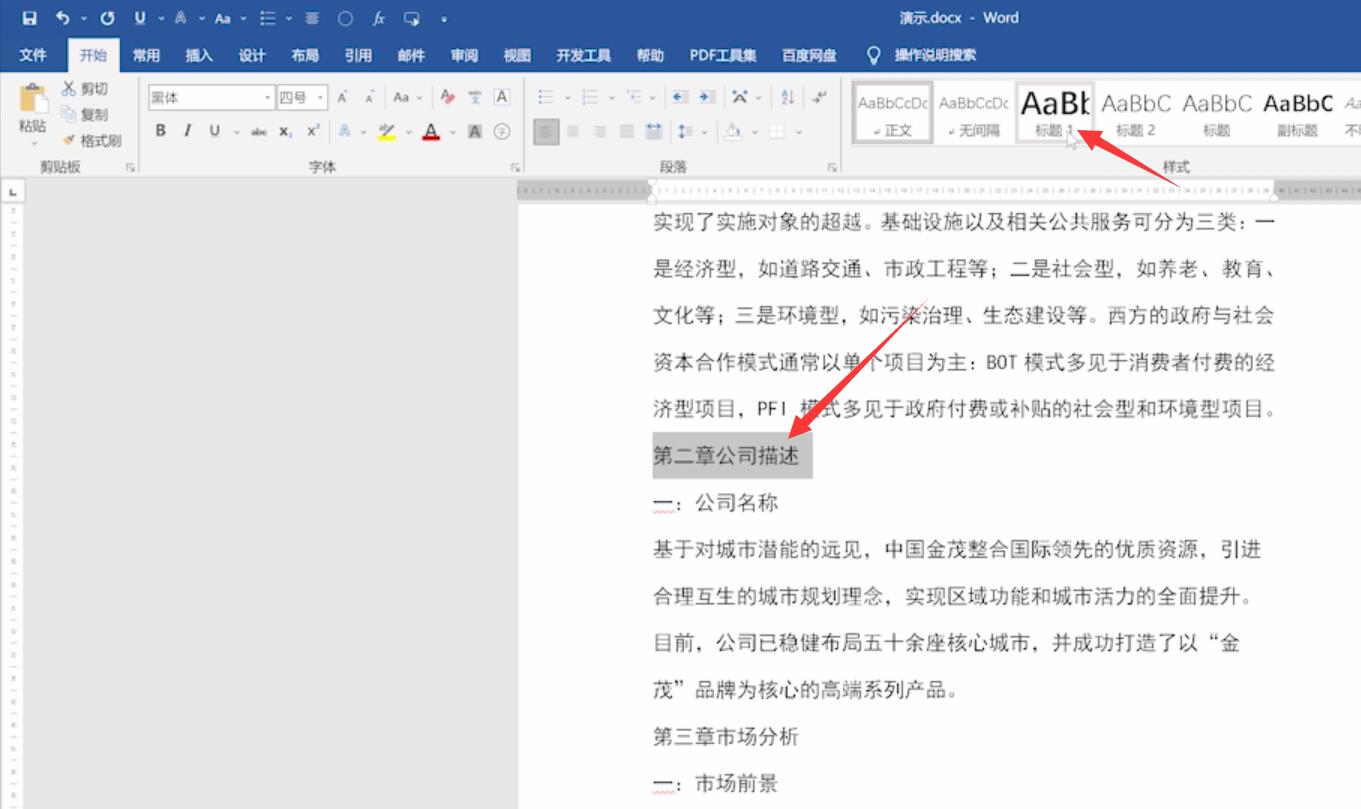The height and width of the screenshot is (809, 1361).
Task: Toggle superscript x² formatting
Action: [313, 131]
